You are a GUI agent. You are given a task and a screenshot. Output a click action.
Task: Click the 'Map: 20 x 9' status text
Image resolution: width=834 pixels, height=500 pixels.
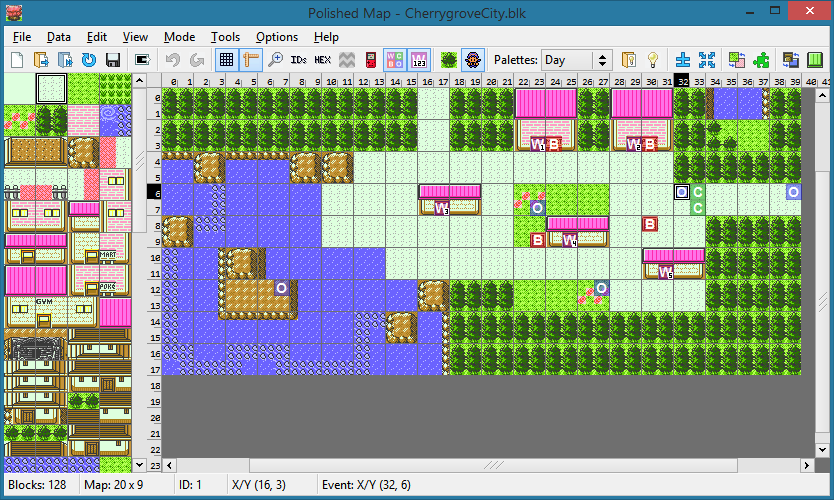(114, 485)
